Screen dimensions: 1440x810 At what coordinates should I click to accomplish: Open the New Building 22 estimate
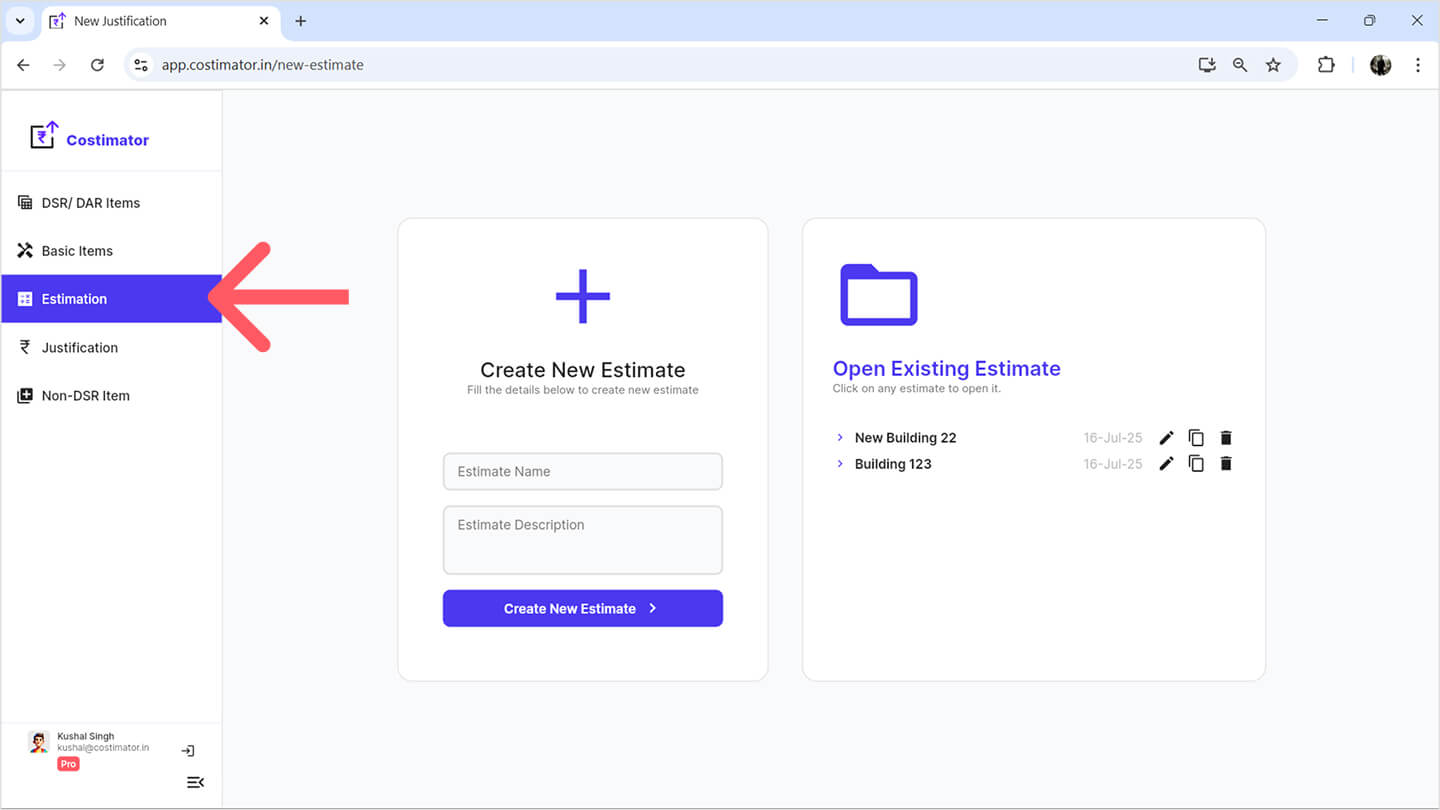pyautogui.click(x=905, y=438)
